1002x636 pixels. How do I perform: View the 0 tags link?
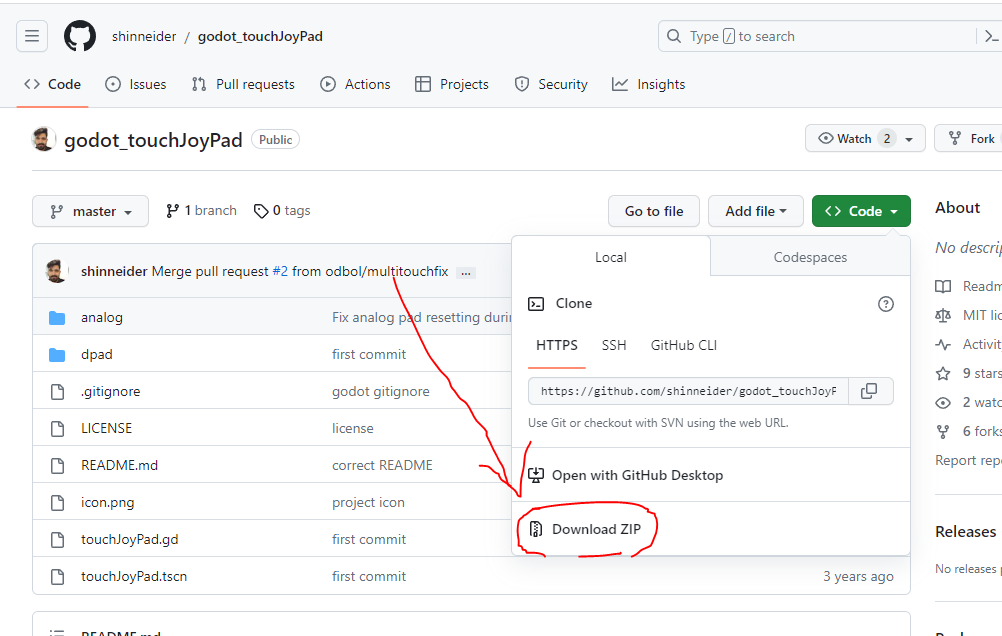(282, 211)
